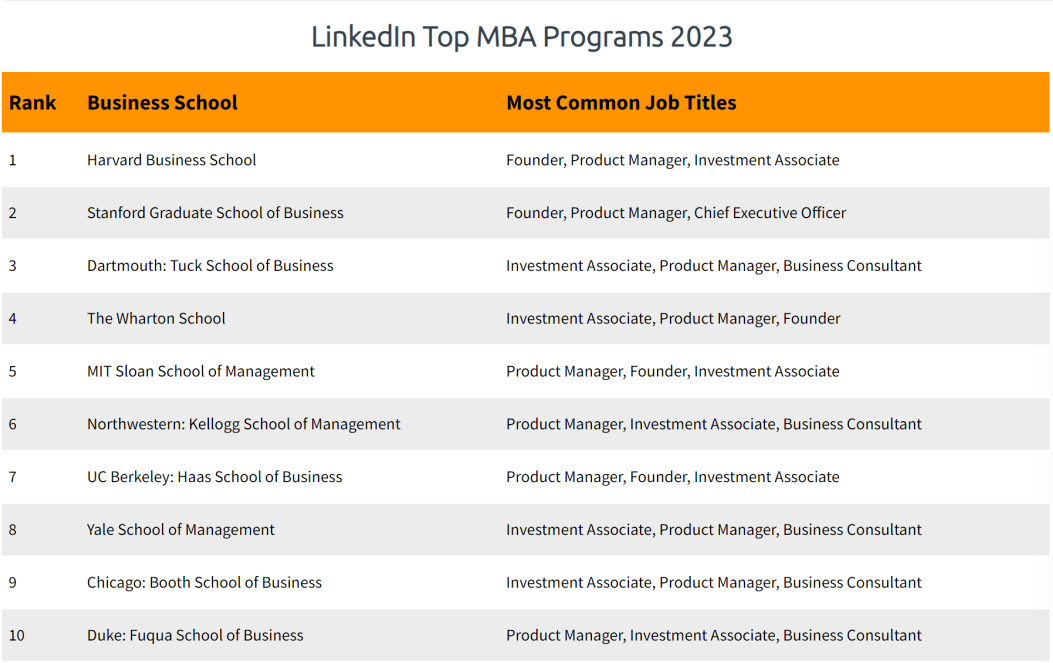Click MIT Sloan School of Management
Image resolution: width=1053 pixels, height=663 pixels.
click(200, 372)
